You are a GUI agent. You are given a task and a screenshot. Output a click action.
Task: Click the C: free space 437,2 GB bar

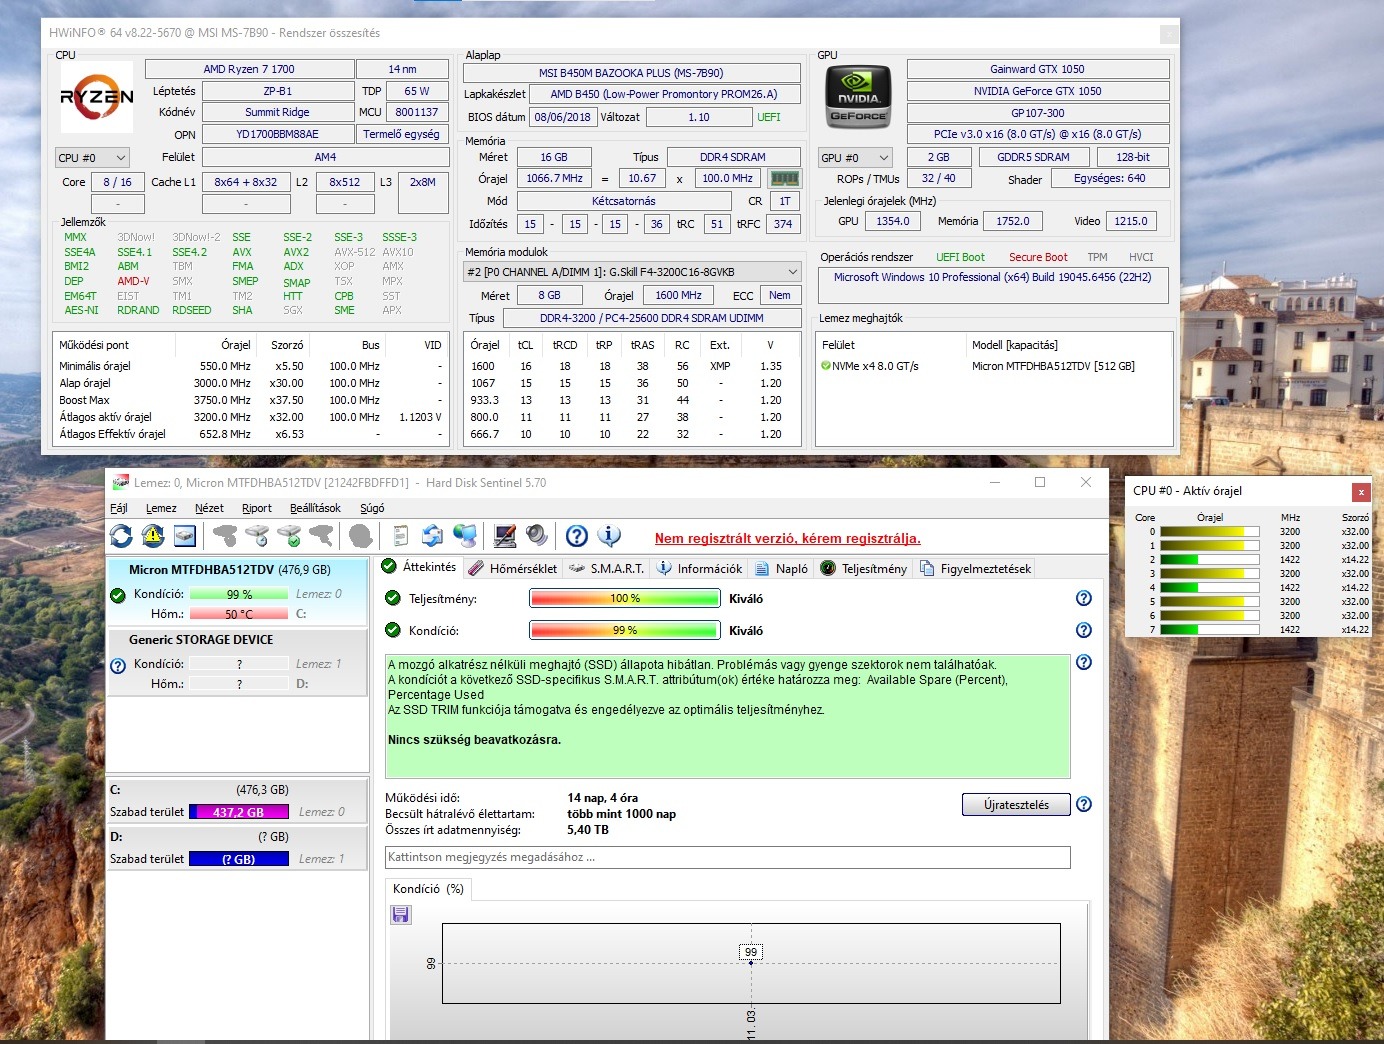coord(239,812)
